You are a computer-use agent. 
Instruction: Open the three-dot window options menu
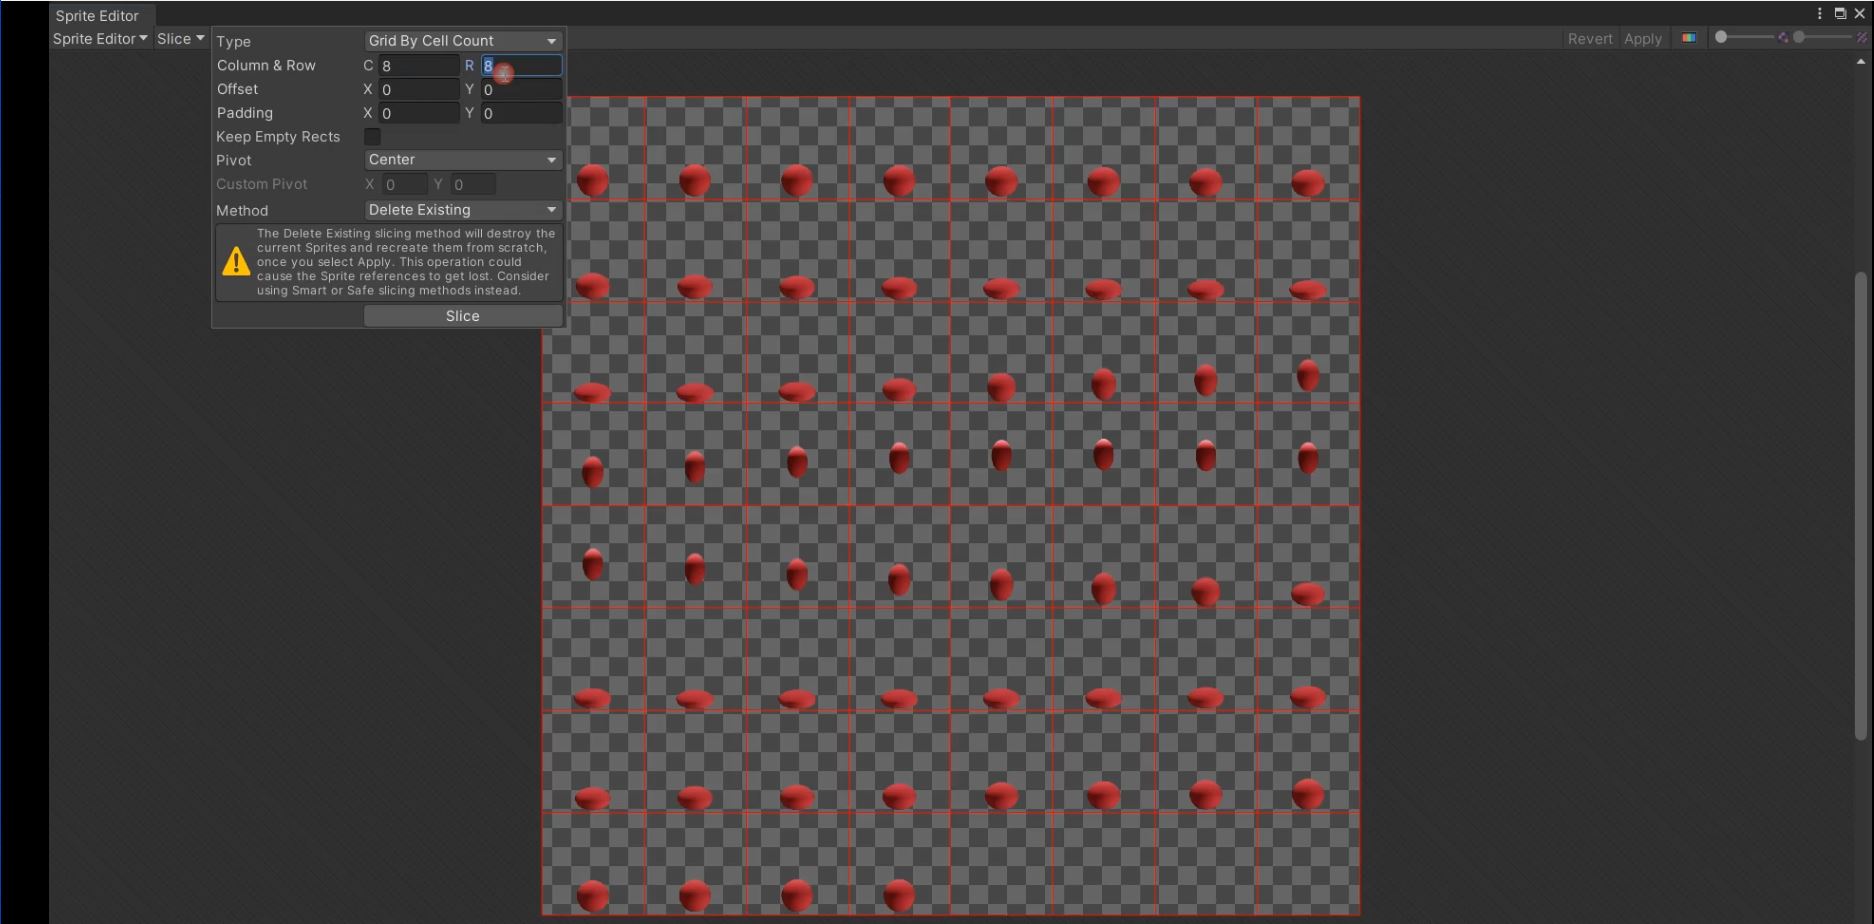point(1819,14)
